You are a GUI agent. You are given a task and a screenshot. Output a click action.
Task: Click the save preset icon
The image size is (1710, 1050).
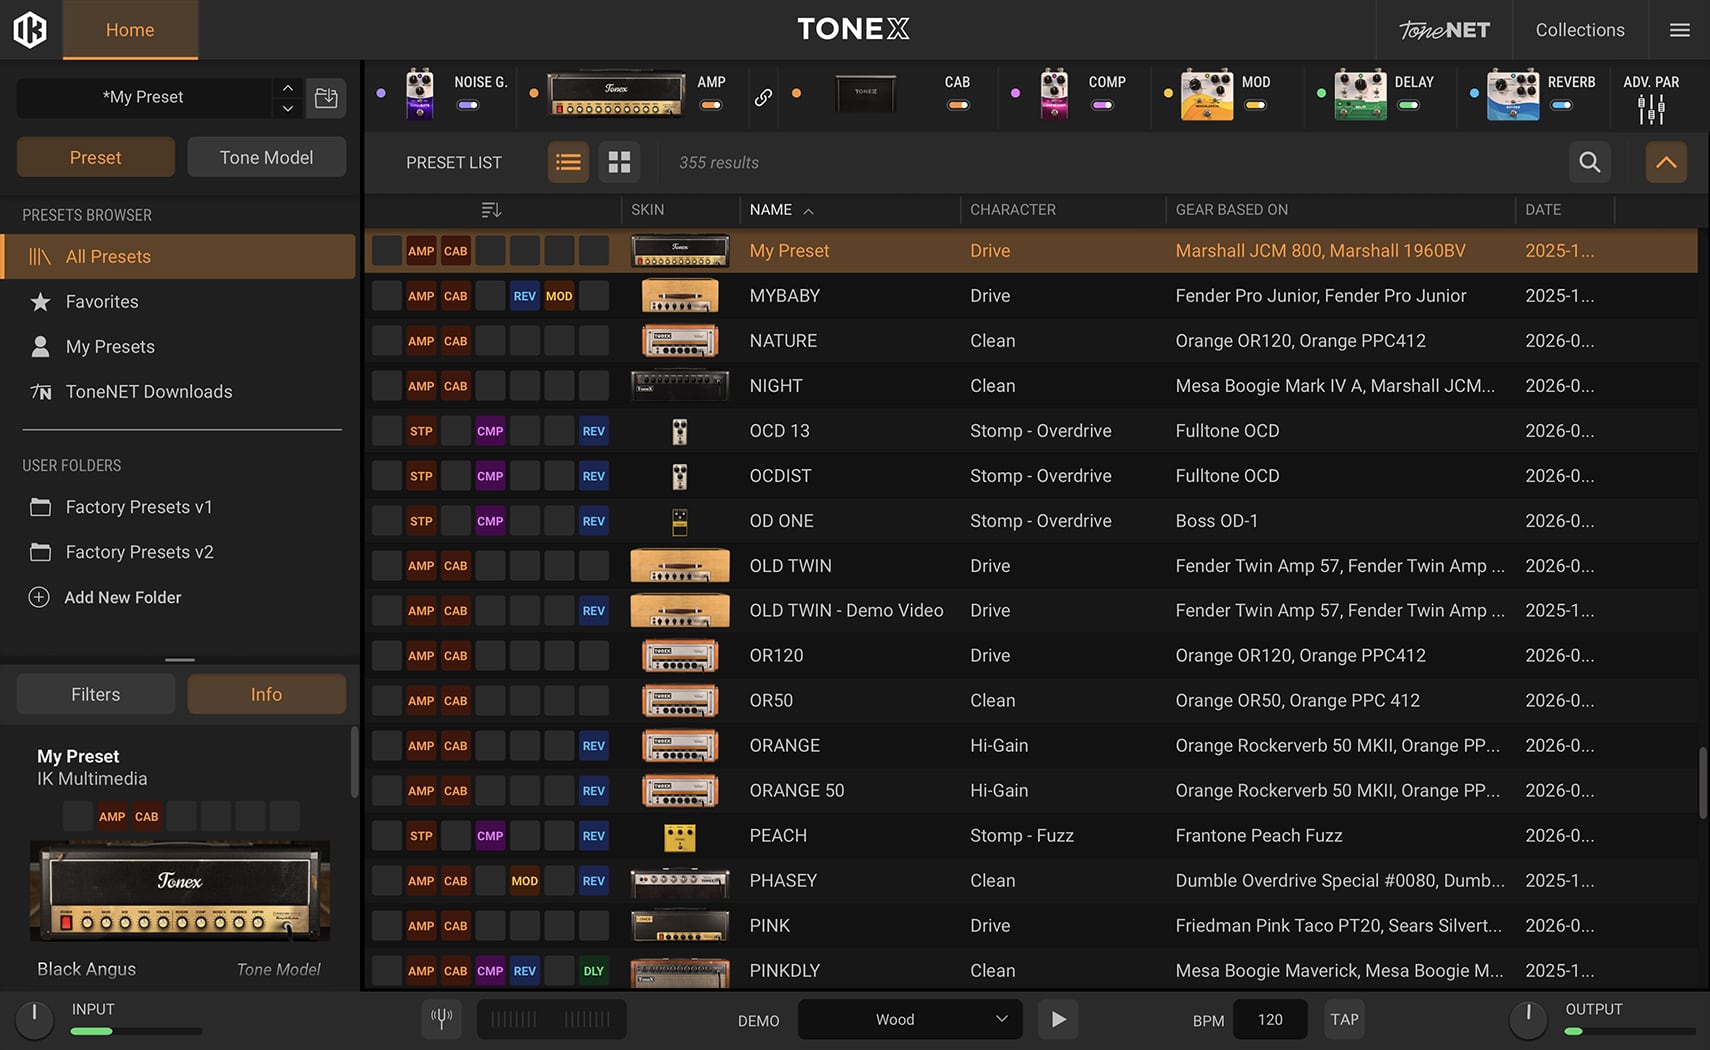[x=326, y=97]
